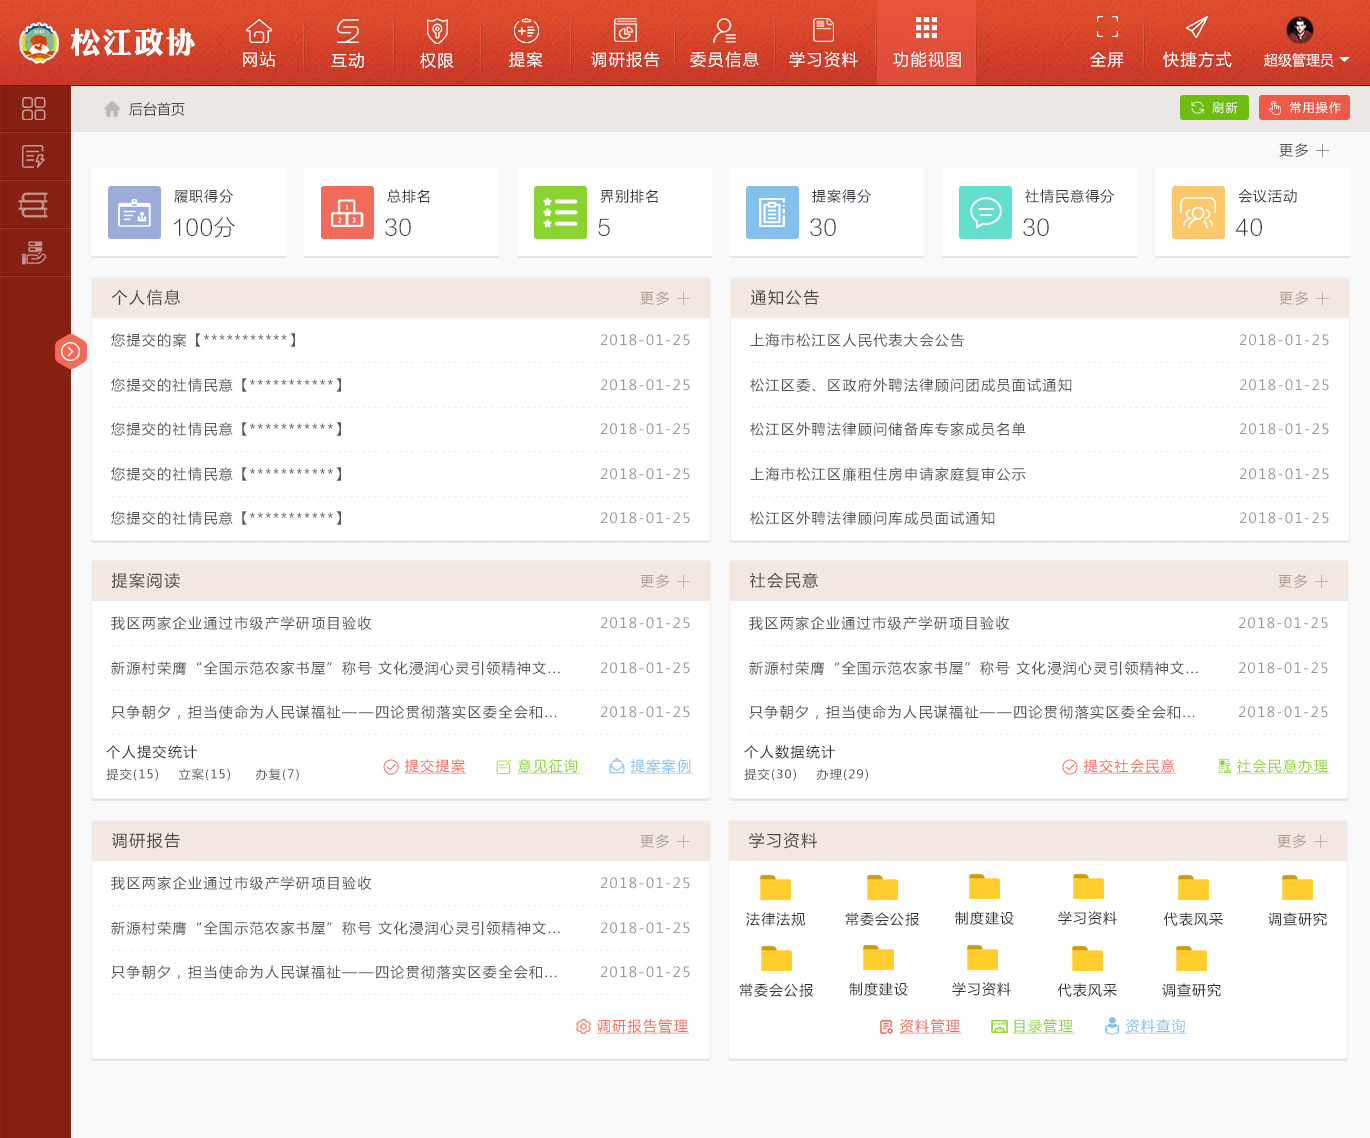Open the 互动 navigation item

[x=348, y=43]
